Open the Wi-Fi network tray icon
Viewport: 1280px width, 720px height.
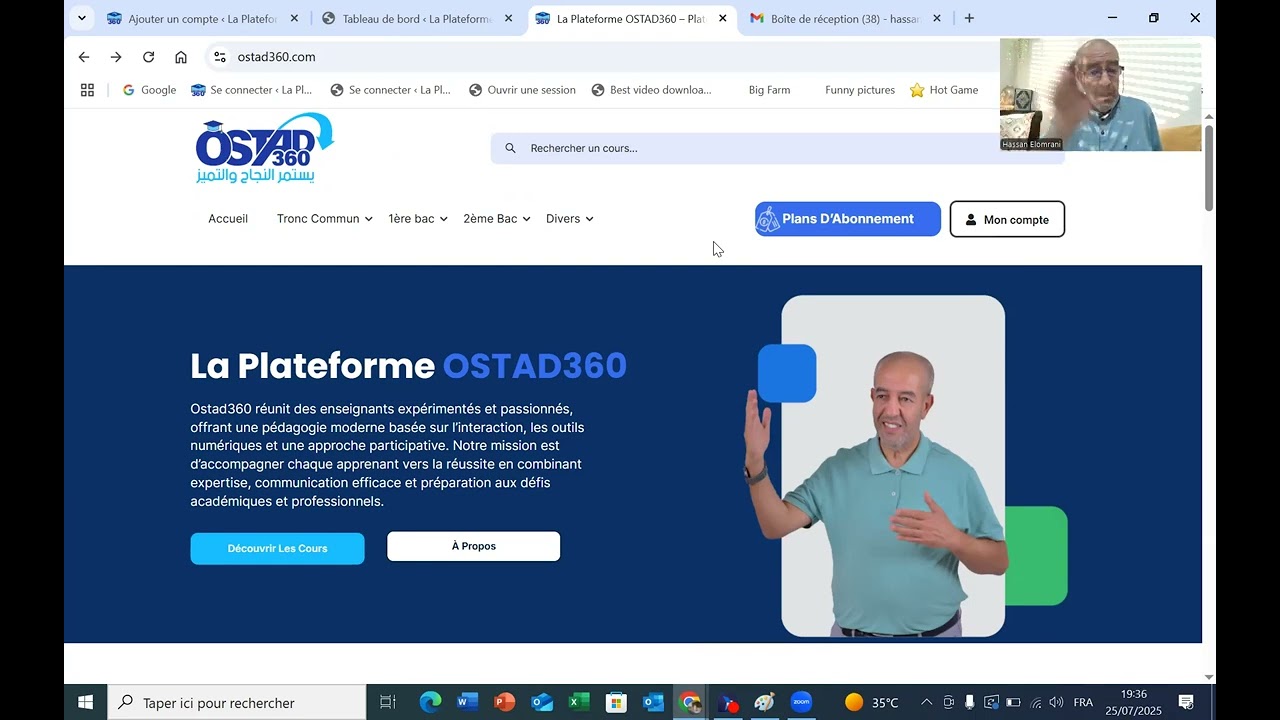click(1036, 702)
